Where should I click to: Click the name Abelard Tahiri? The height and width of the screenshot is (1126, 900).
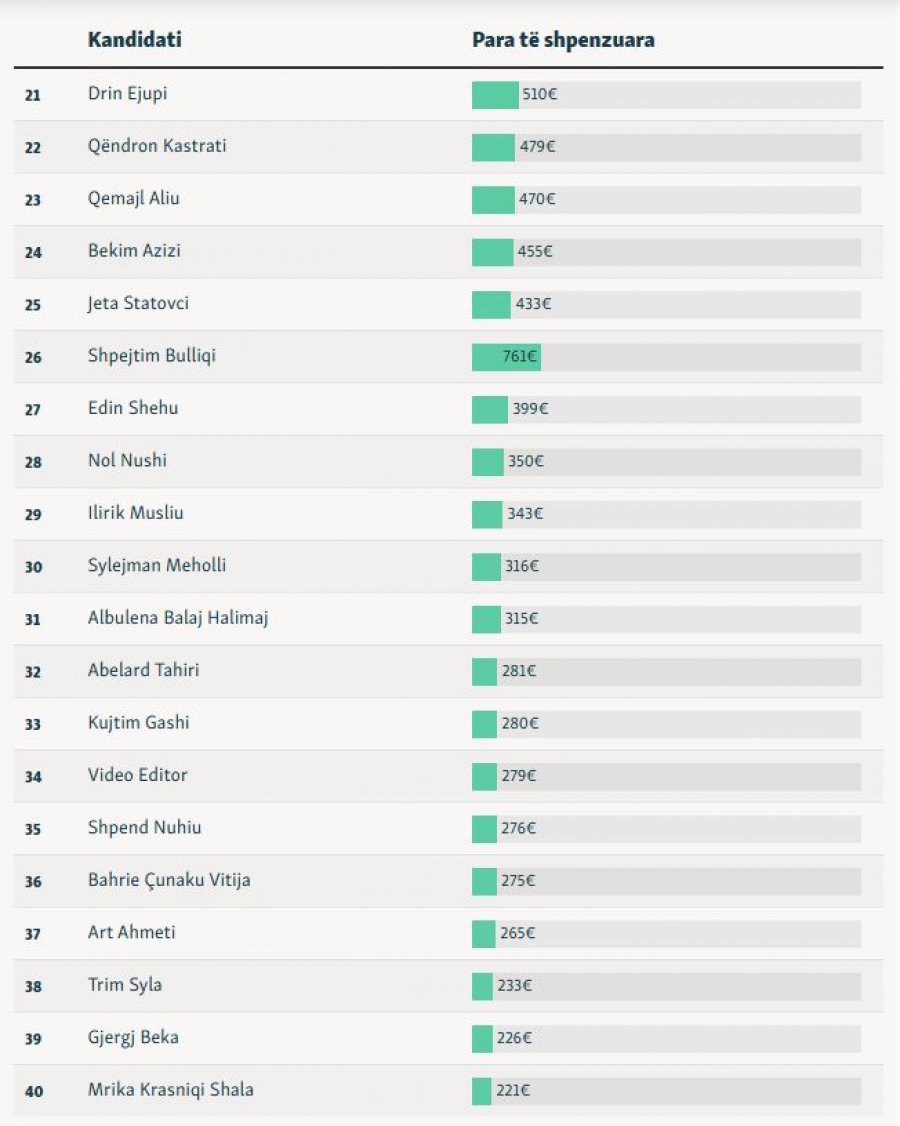pyautogui.click(x=143, y=670)
